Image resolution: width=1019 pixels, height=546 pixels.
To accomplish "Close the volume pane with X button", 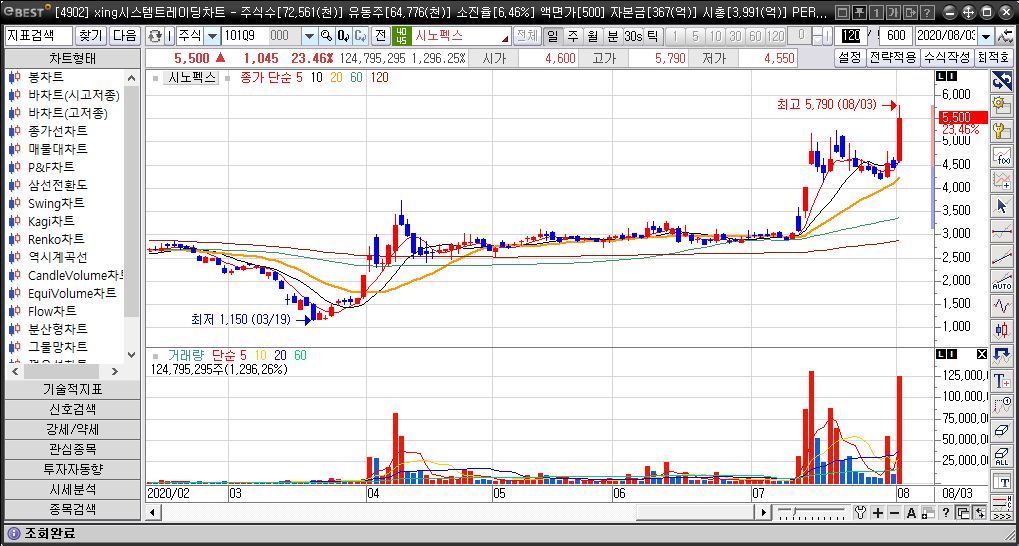I will (x=981, y=354).
